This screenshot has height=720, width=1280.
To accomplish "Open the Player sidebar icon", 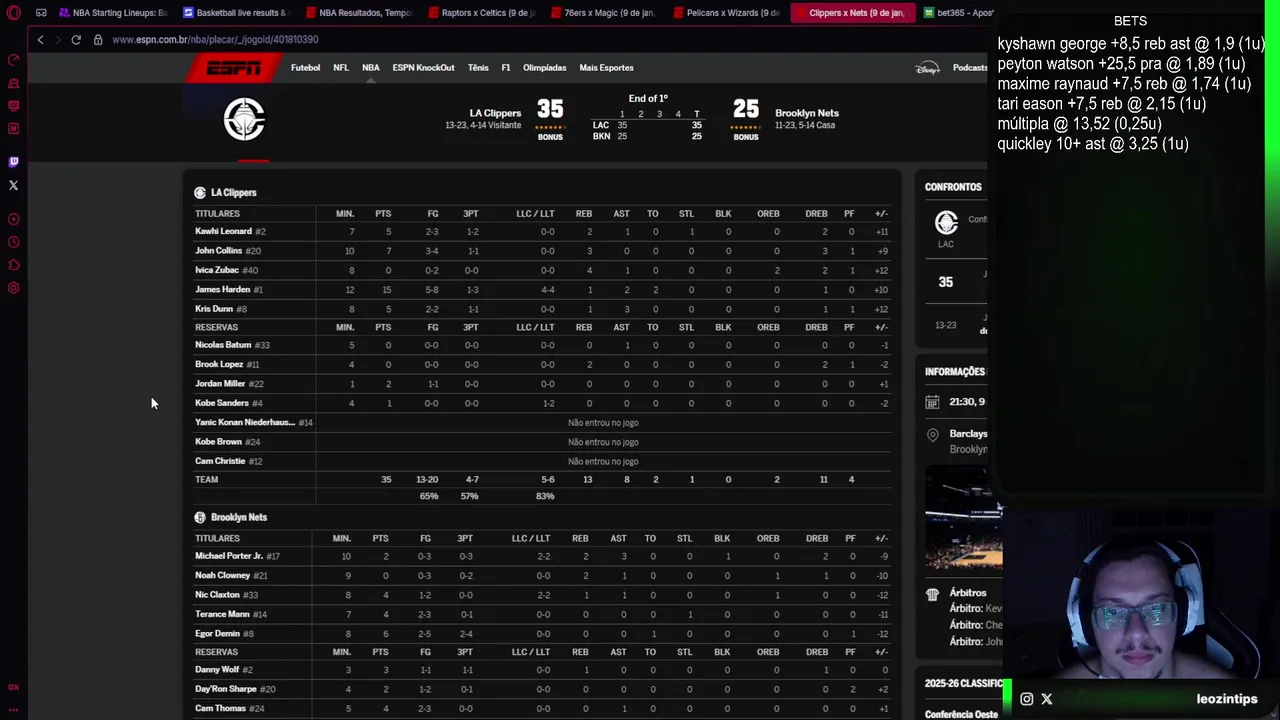I will (x=13, y=219).
